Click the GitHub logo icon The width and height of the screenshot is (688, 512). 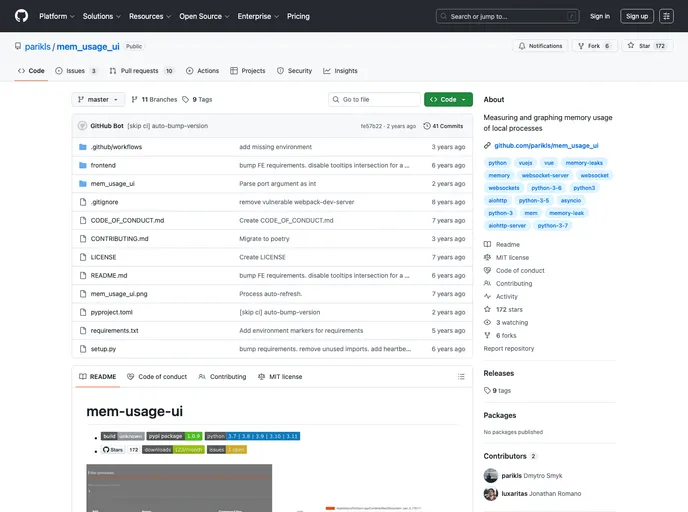(x=21, y=16)
